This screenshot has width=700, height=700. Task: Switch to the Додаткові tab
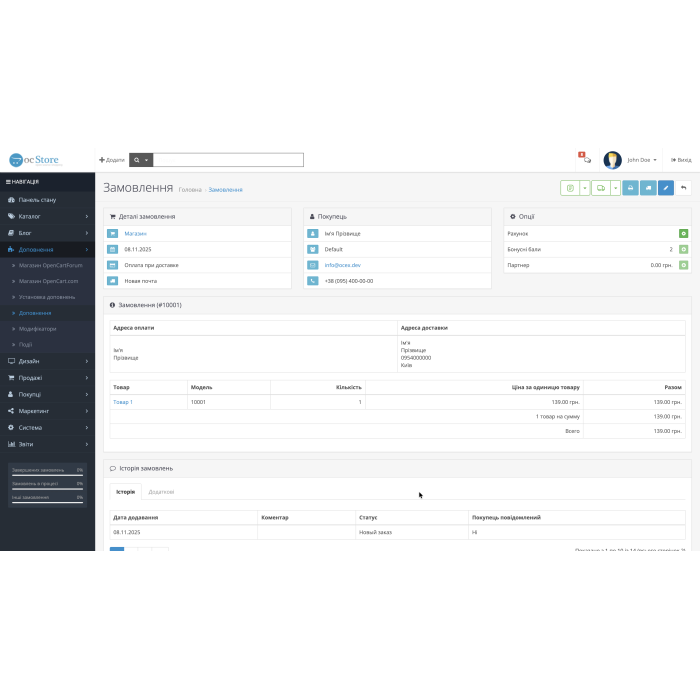coord(161,492)
